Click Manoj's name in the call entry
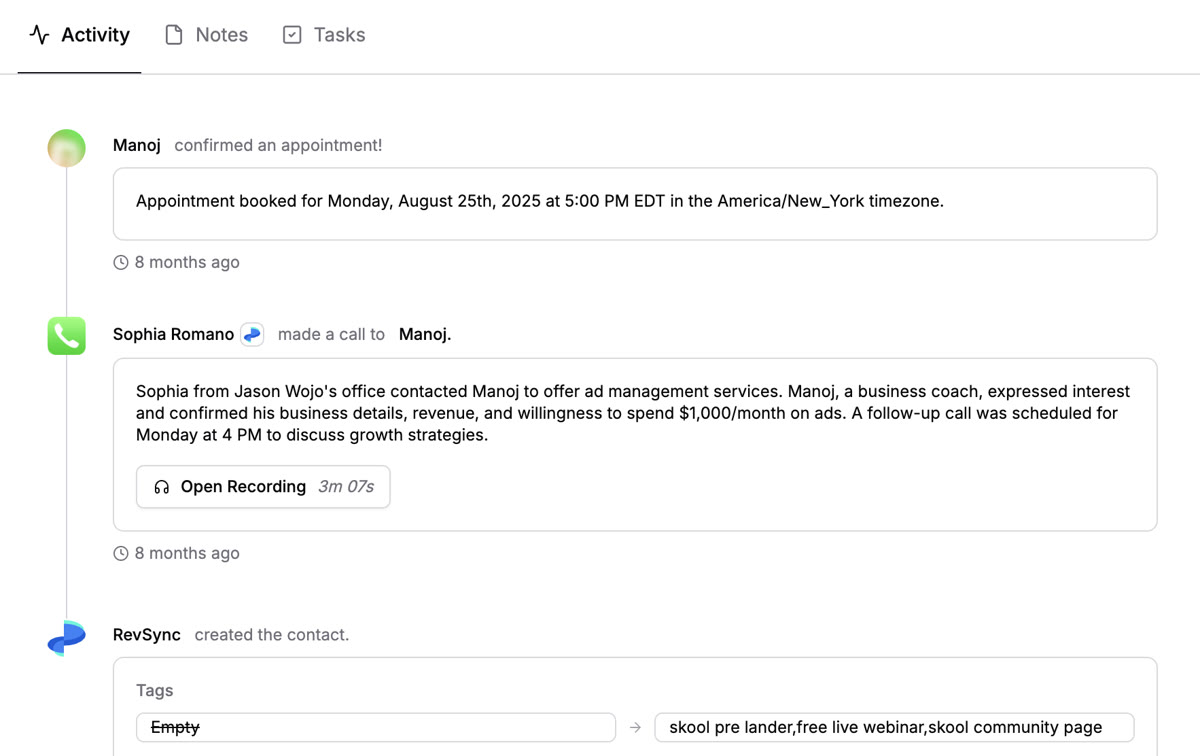The image size is (1200, 756). (424, 334)
